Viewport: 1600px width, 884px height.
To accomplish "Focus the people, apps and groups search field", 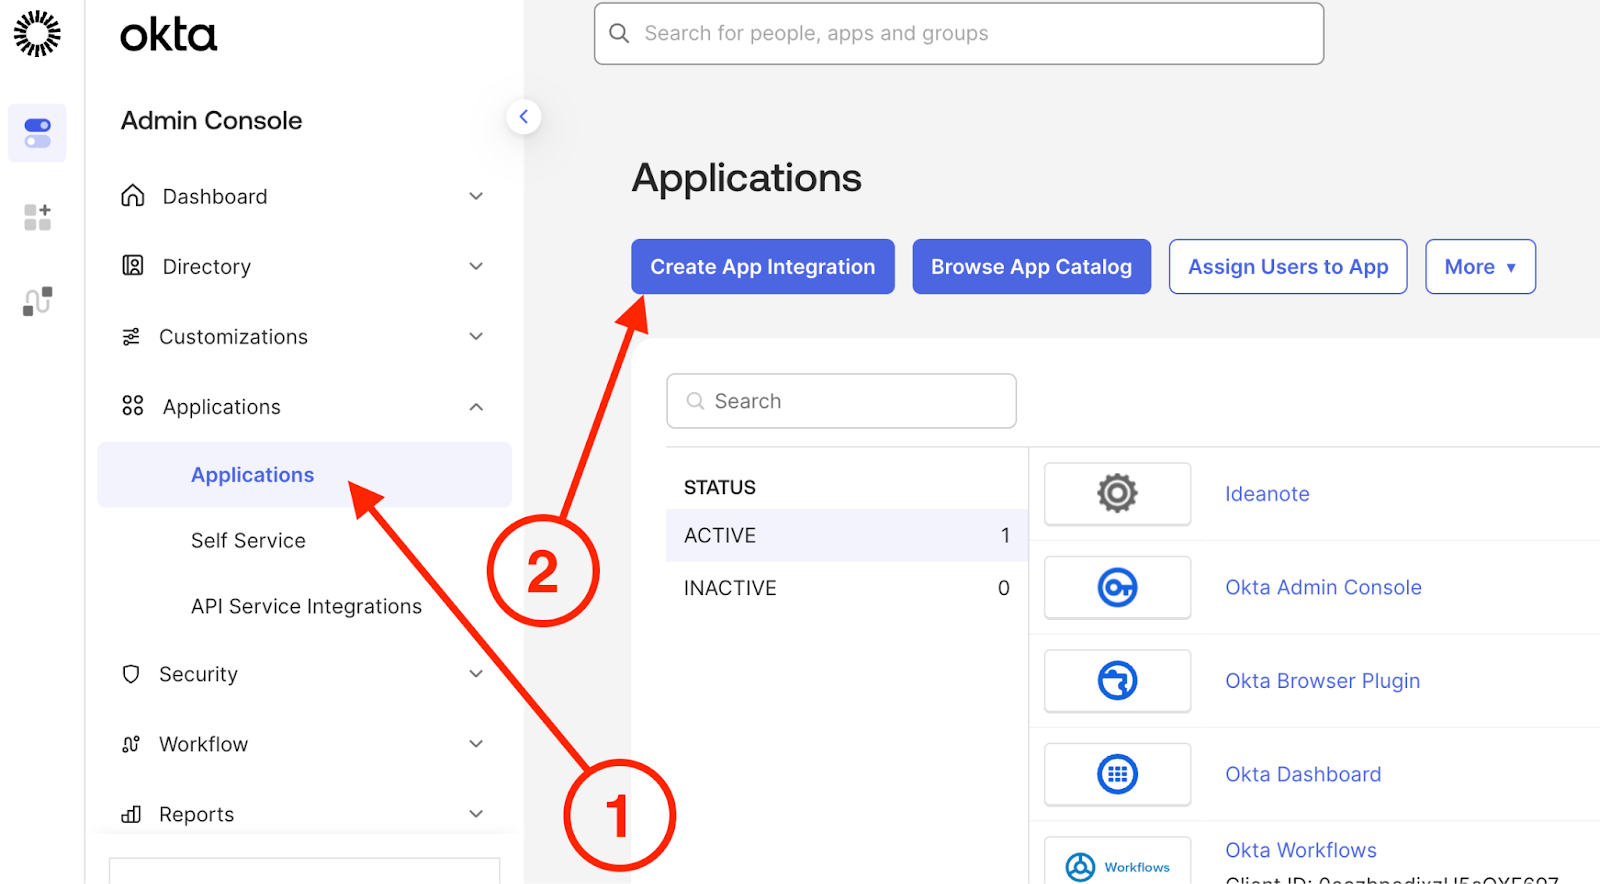I will click(x=959, y=33).
